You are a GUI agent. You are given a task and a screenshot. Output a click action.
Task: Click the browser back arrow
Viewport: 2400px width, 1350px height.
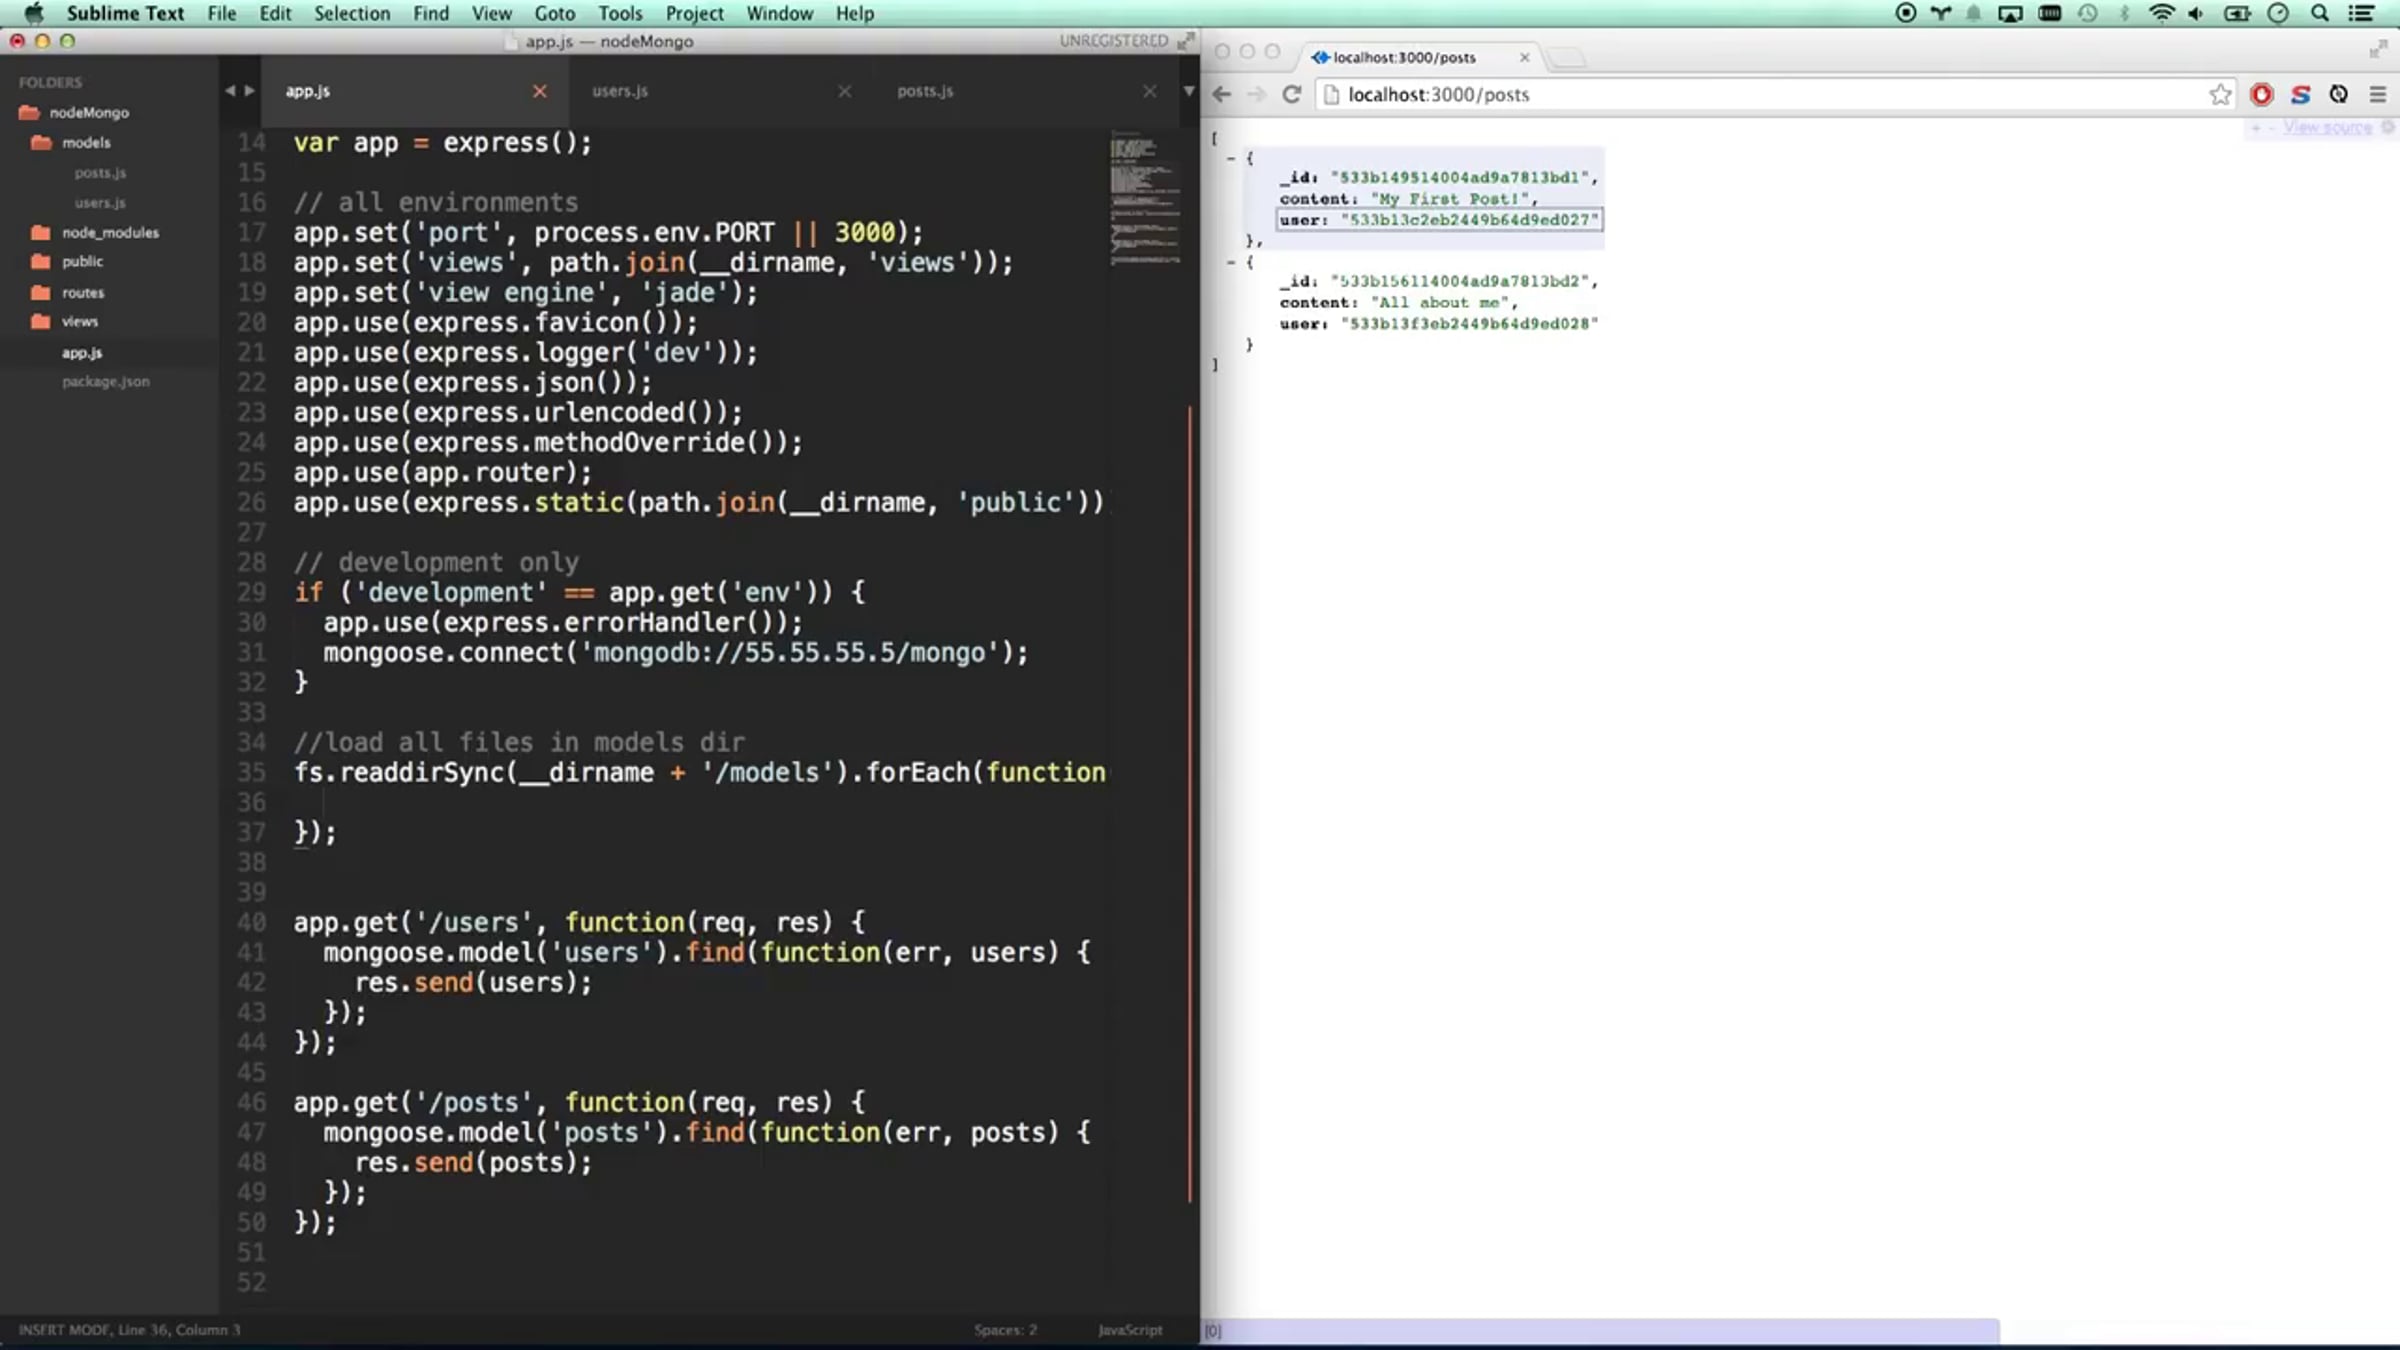tap(1222, 94)
